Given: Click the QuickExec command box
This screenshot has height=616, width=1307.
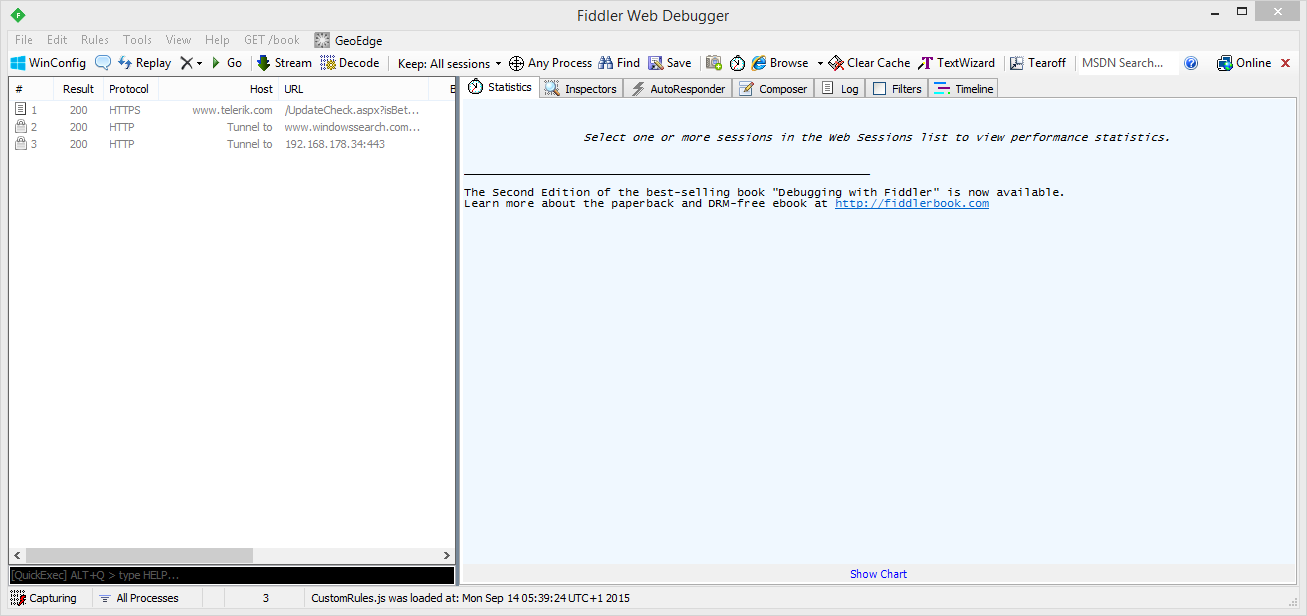Looking at the screenshot, I should click(232, 575).
